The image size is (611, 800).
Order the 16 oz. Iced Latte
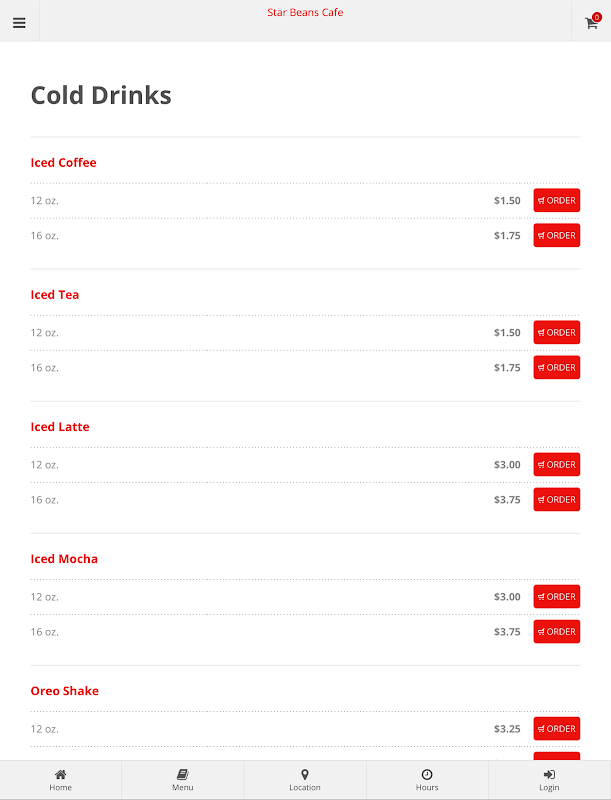[x=556, y=499]
